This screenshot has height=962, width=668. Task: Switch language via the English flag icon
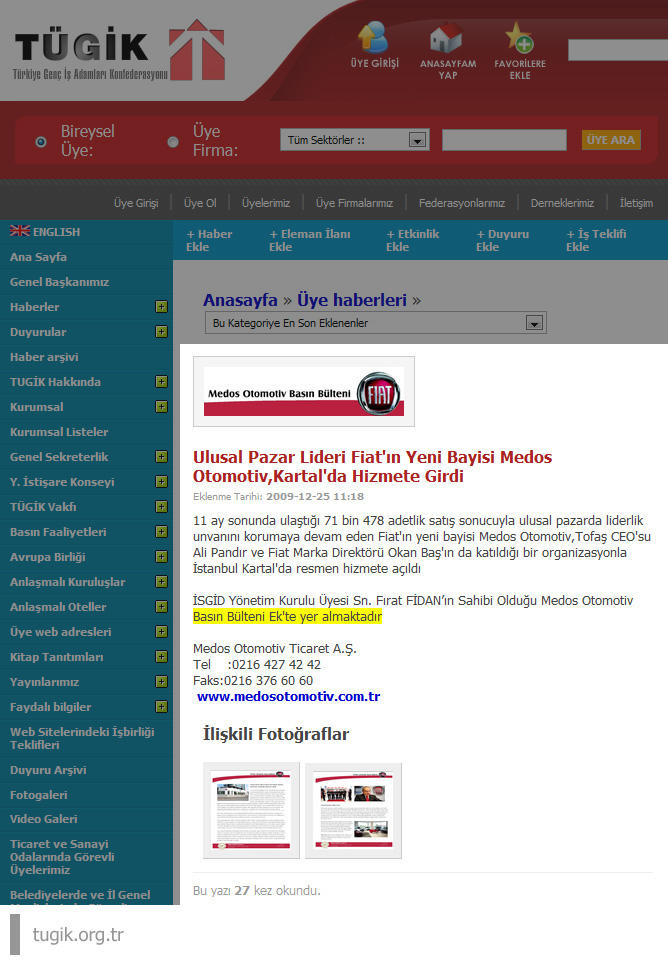pyautogui.click(x=20, y=231)
